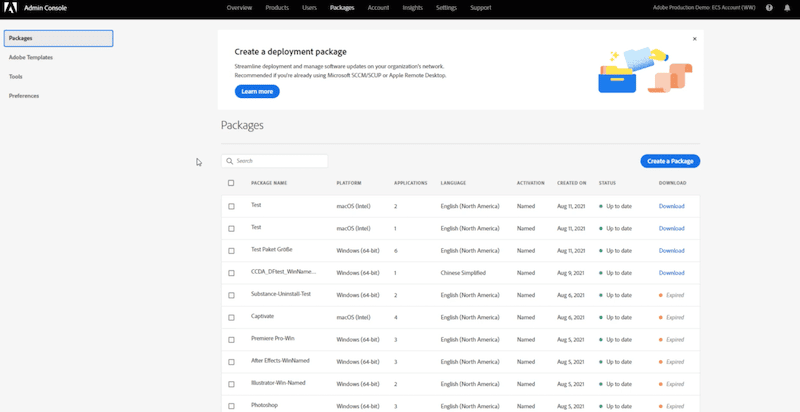Click the Status column header
The width and height of the screenshot is (800, 412).
(607, 183)
